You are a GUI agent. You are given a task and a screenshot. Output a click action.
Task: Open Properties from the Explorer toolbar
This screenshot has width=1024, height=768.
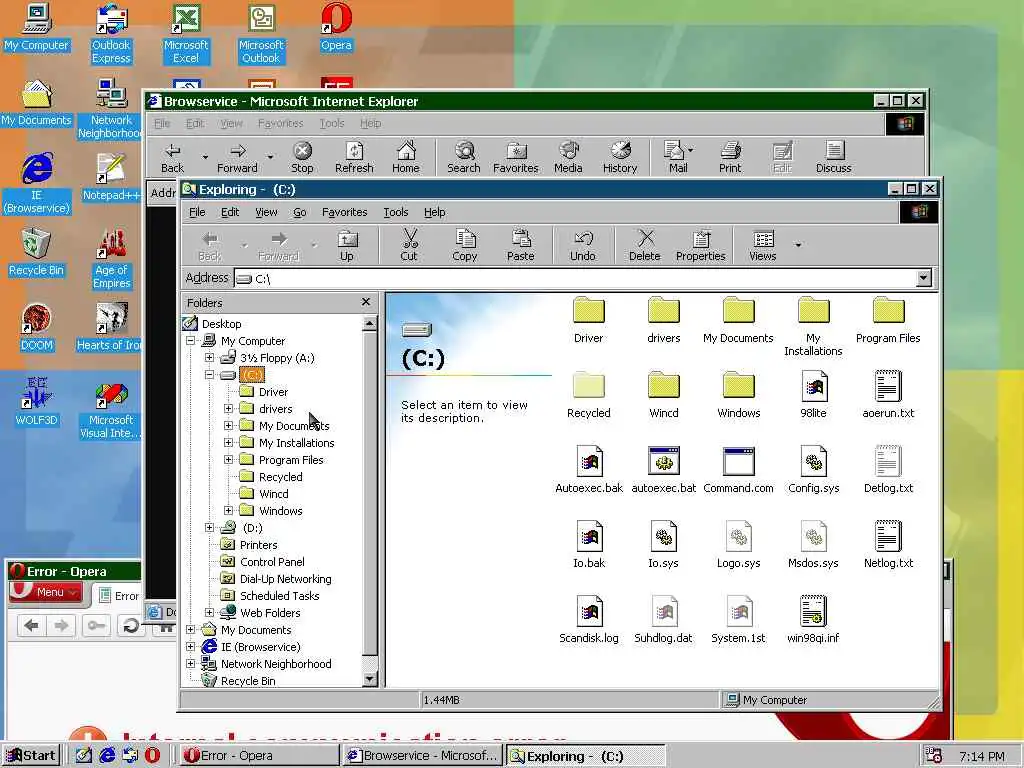coord(701,245)
